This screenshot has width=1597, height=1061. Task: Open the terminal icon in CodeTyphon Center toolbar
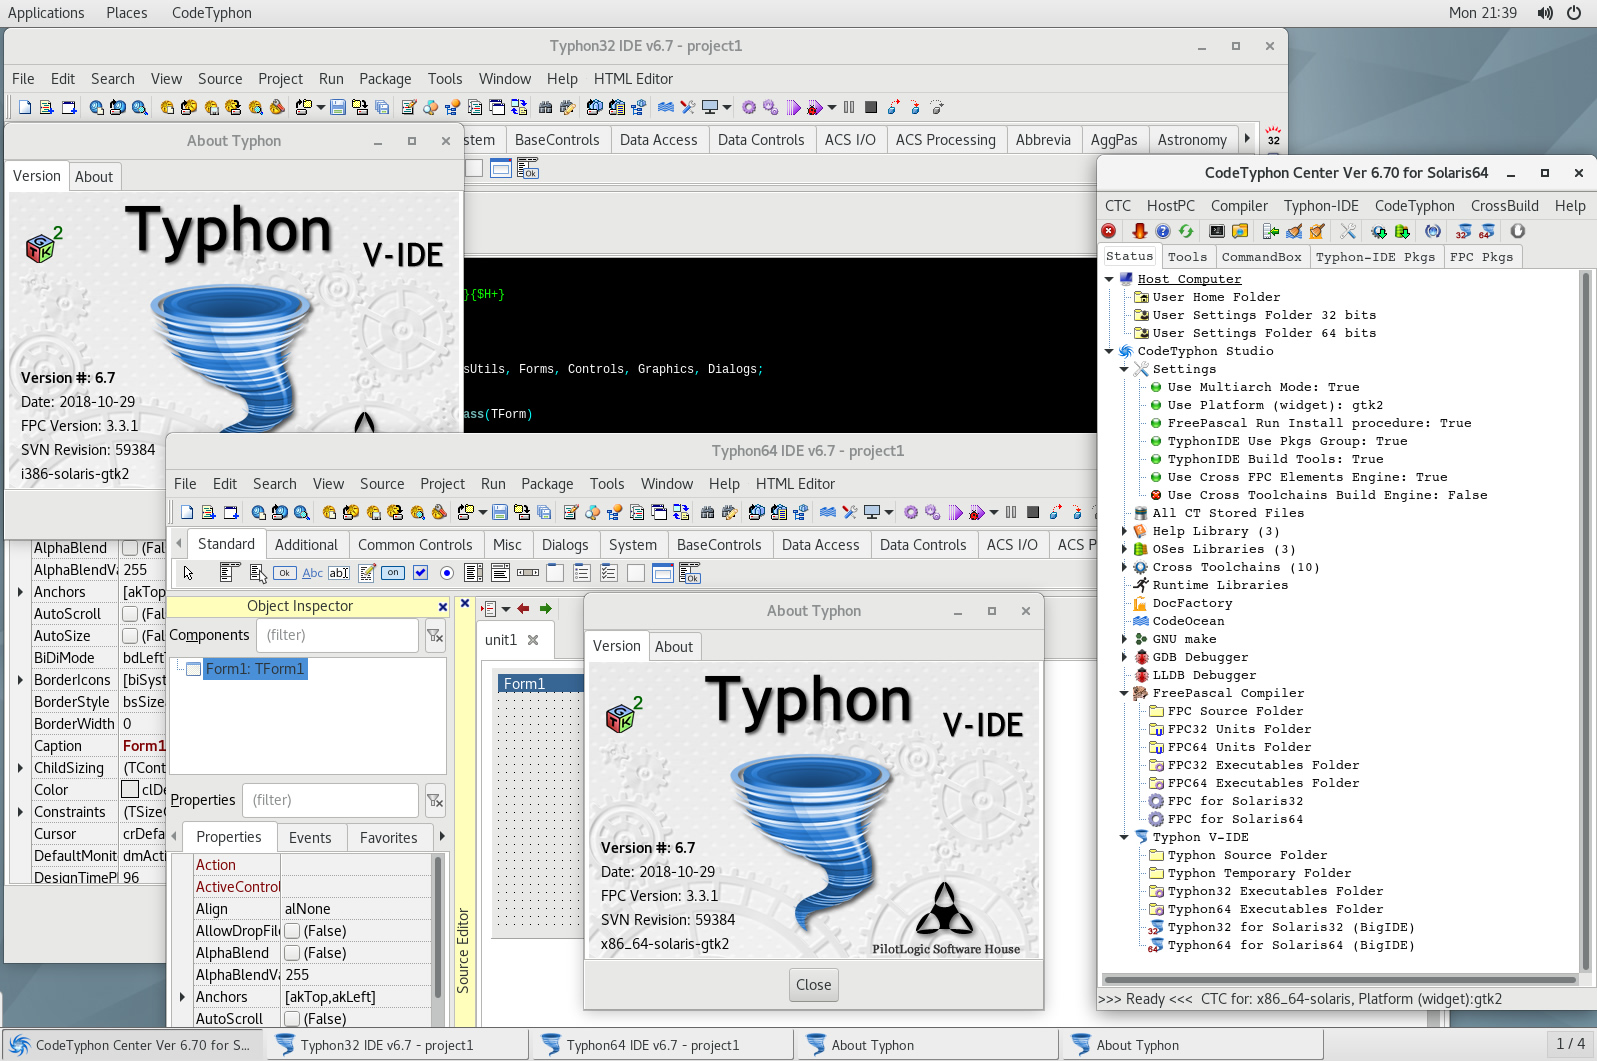tap(1217, 231)
